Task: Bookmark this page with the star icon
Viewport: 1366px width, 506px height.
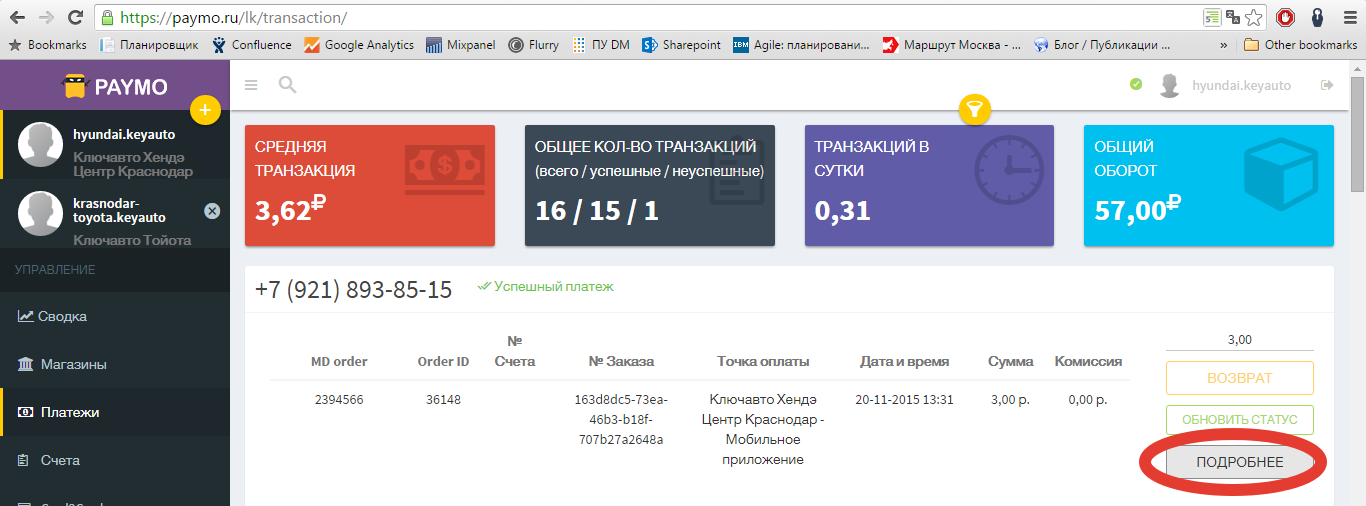Action: (1252, 17)
